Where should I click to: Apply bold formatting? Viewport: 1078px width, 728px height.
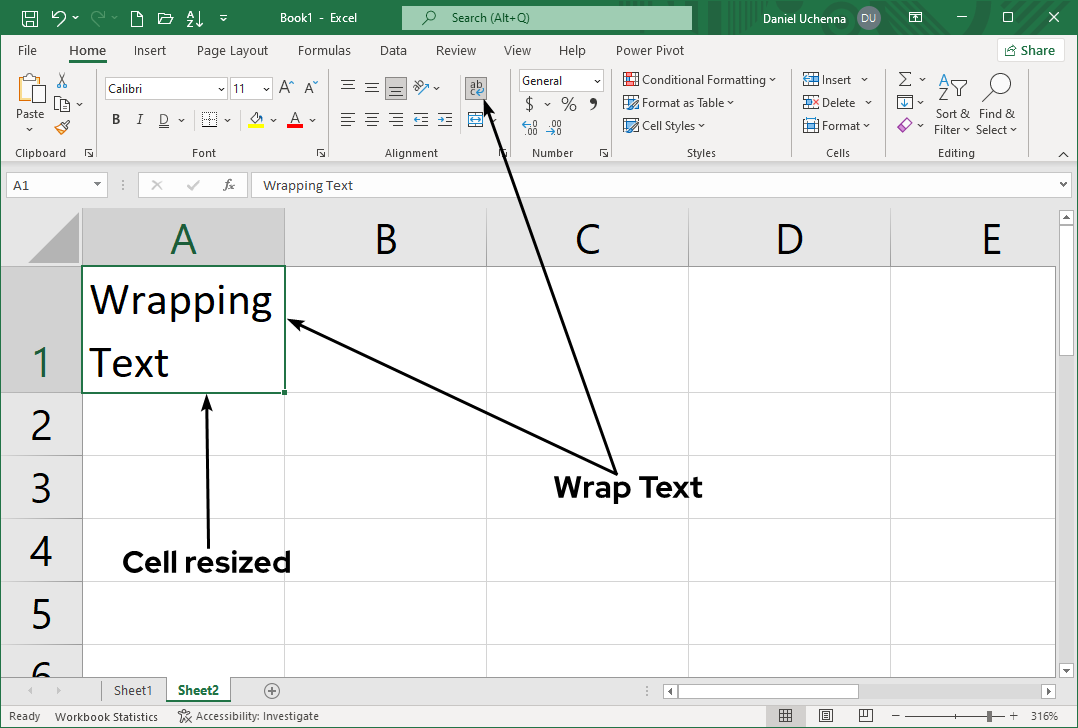pos(115,119)
